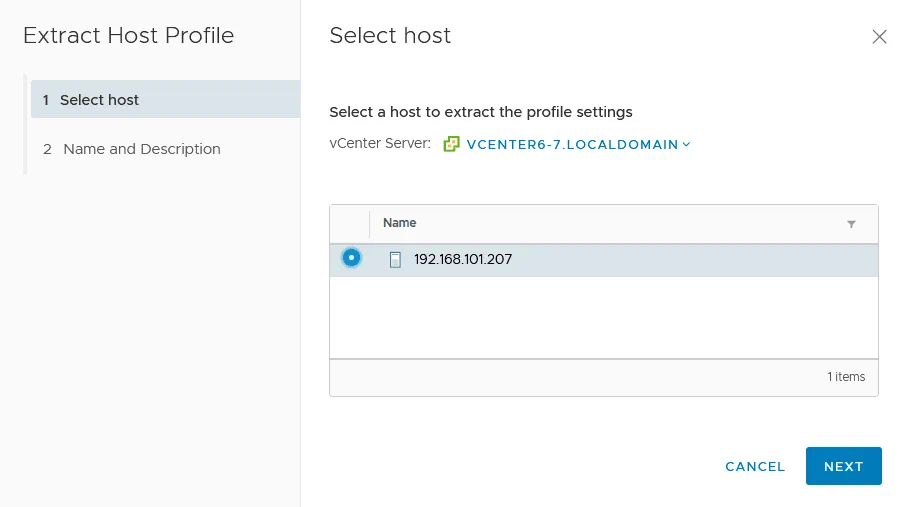This screenshot has width=904, height=507.
Task: Click the 'Select a host to extract' instruction text
Action: [x=480, y=112]
